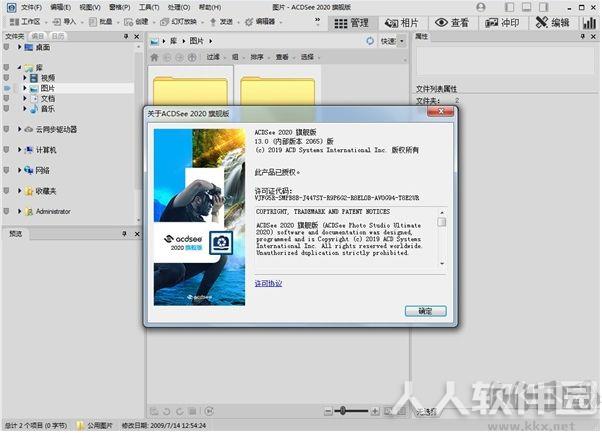Viewport: 602px width, 433px height.
Task: Open the 排序 sort dropdown
Action: (x=259, y=57)
